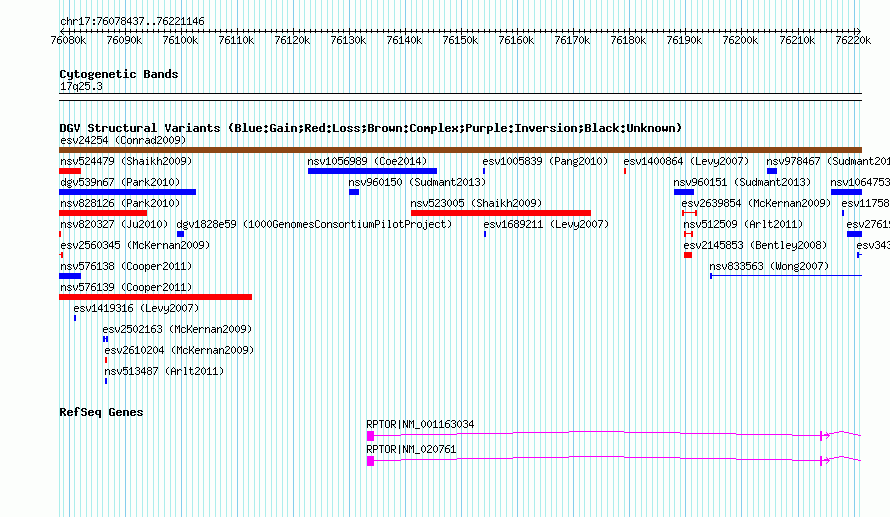Open the nsv513487 (Arlt2011) label
Image resolution: width=890 pixels, height=517 pixels.
point(164,371)
